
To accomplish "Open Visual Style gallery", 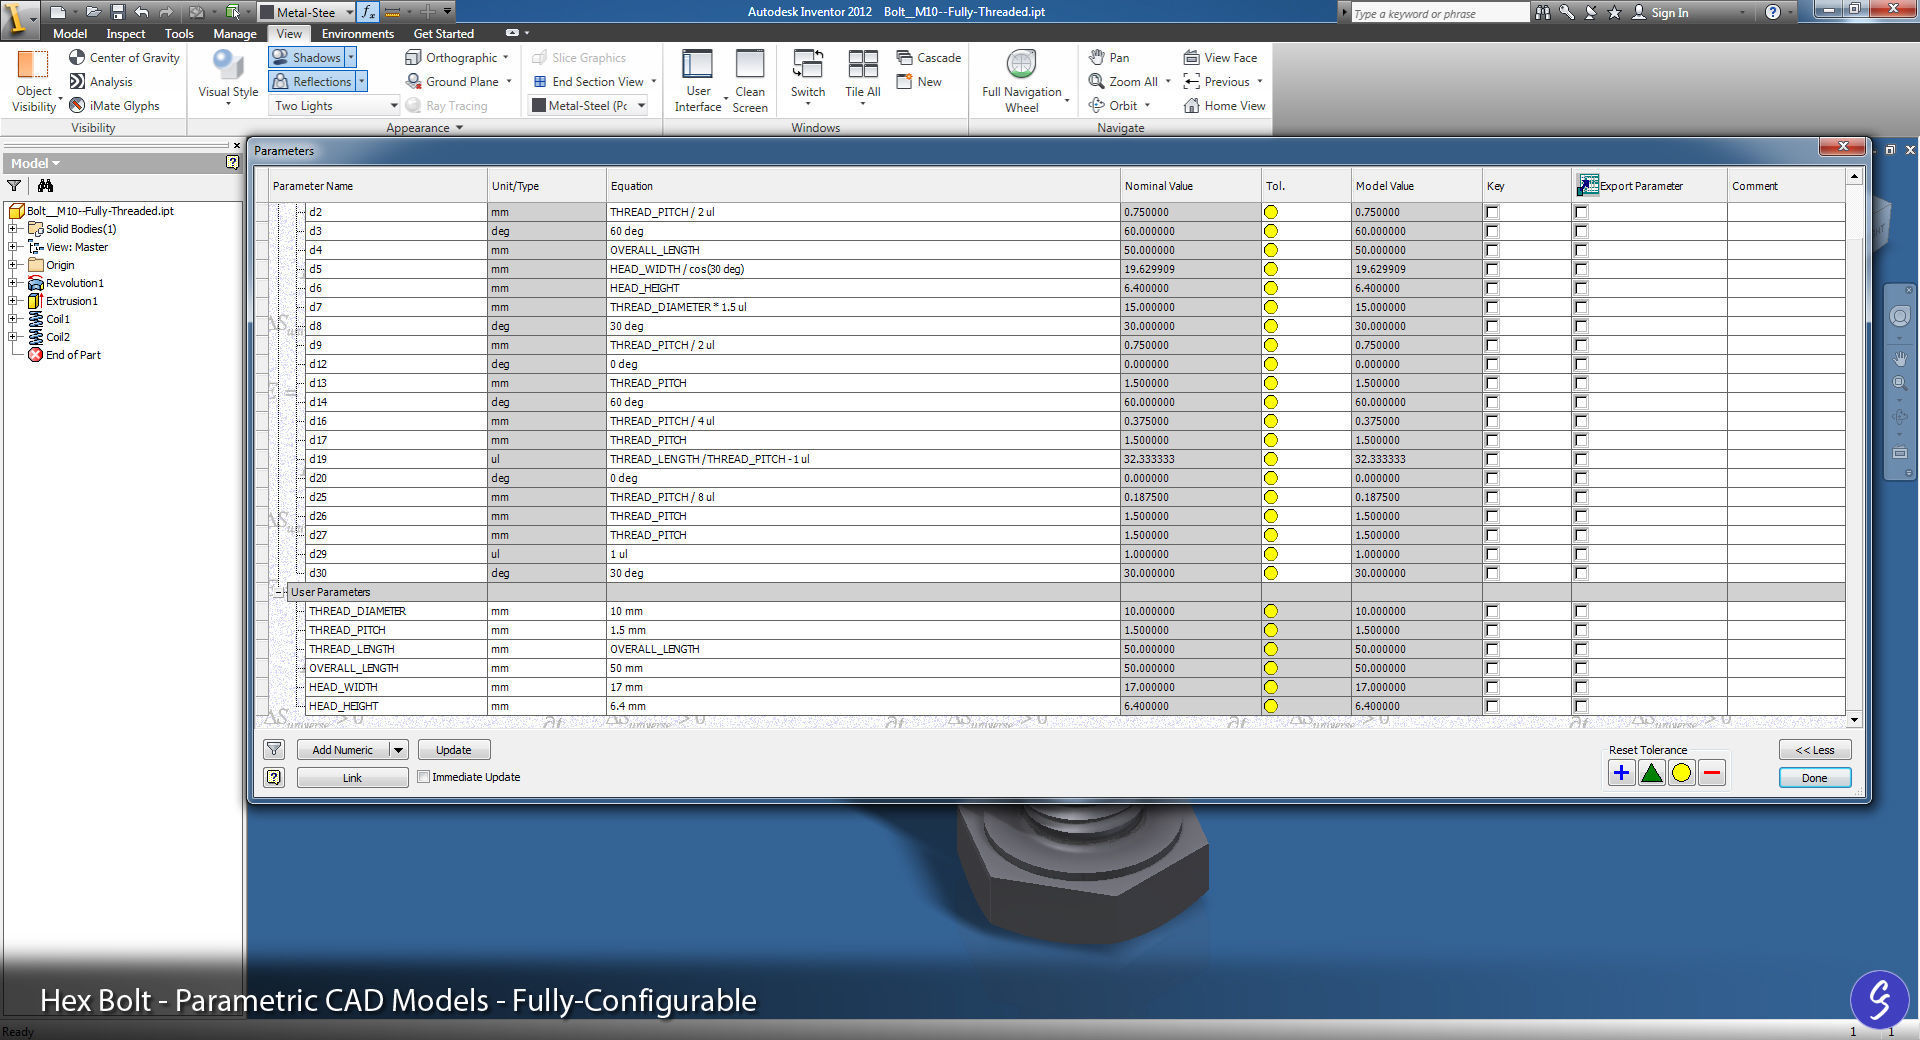I will coord(228,78).
